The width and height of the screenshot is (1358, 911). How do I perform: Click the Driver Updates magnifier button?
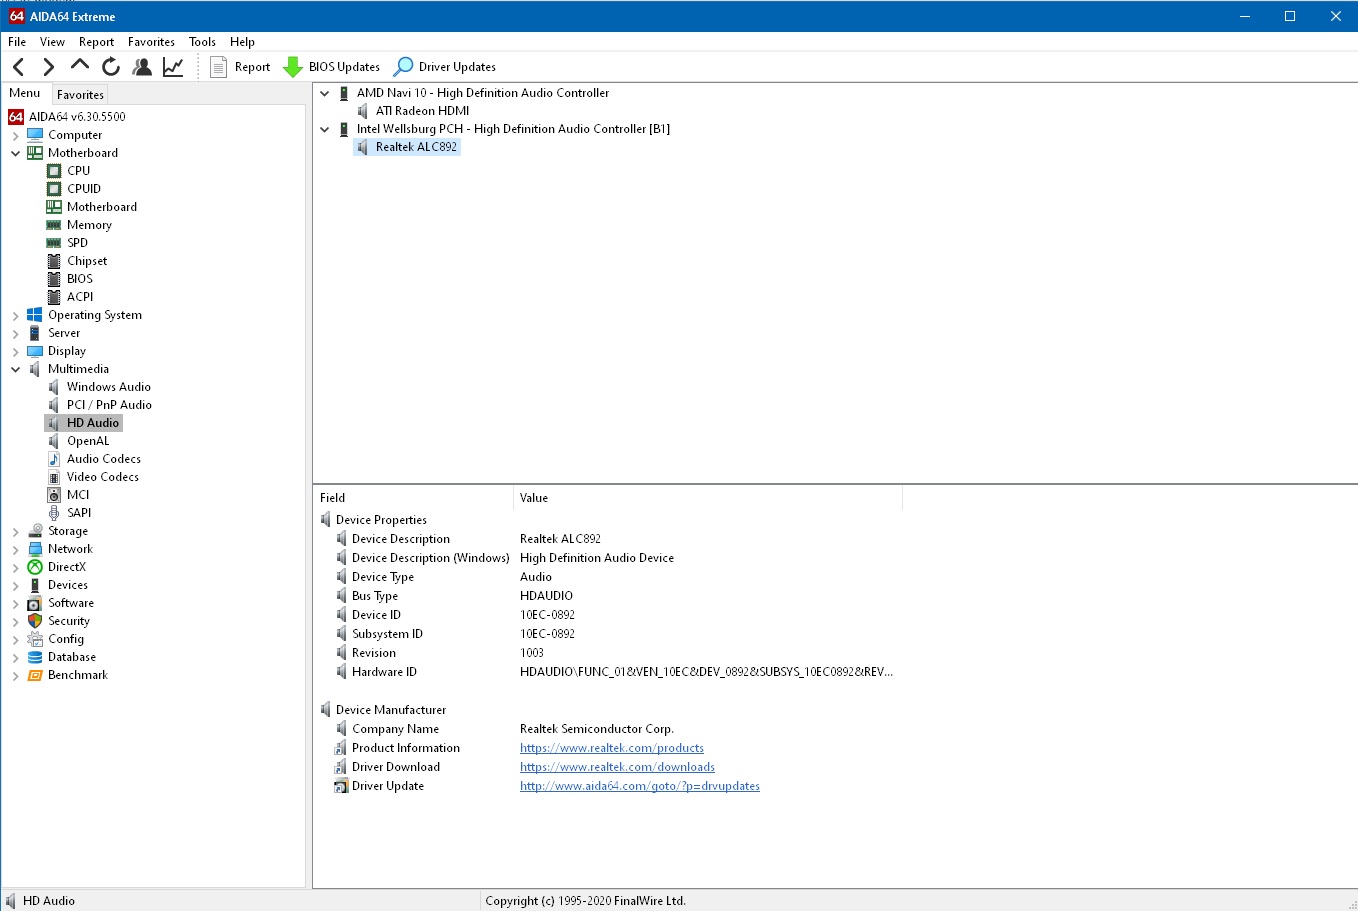[445, 67]
